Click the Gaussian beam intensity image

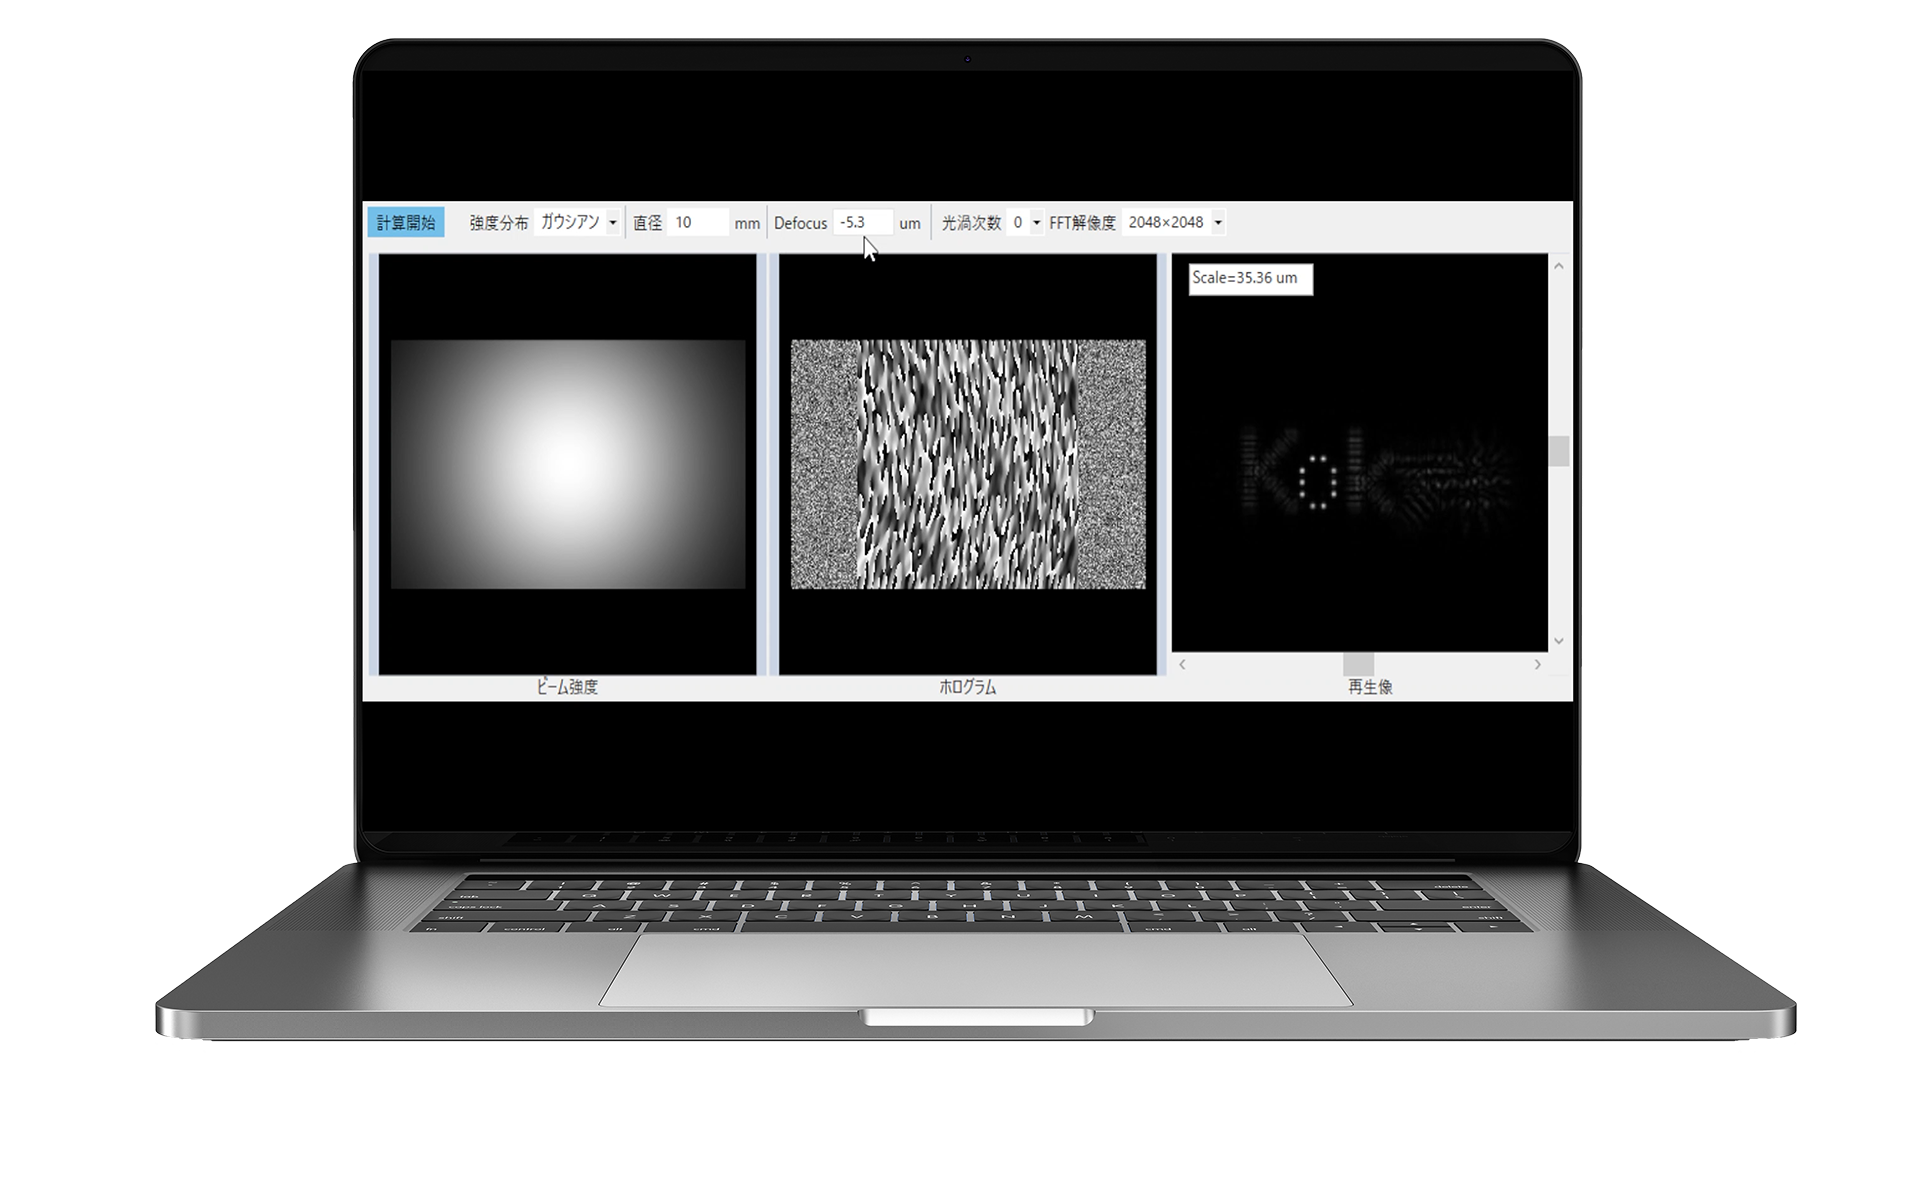tap(567, 464)
